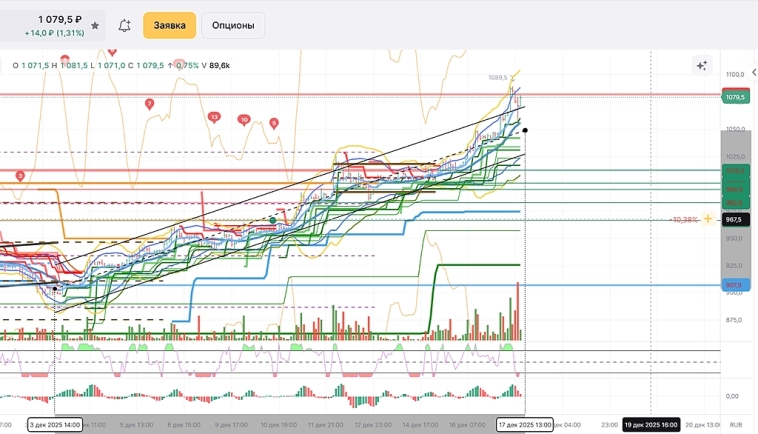This screenshot has height=434, width=758.
Task: Click the red marker numbered 3
Action: coord(21,175)
